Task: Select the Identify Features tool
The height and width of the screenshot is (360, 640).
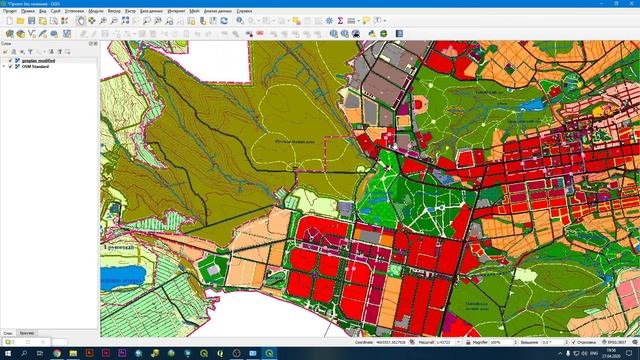Action: [x=240, y=21]
